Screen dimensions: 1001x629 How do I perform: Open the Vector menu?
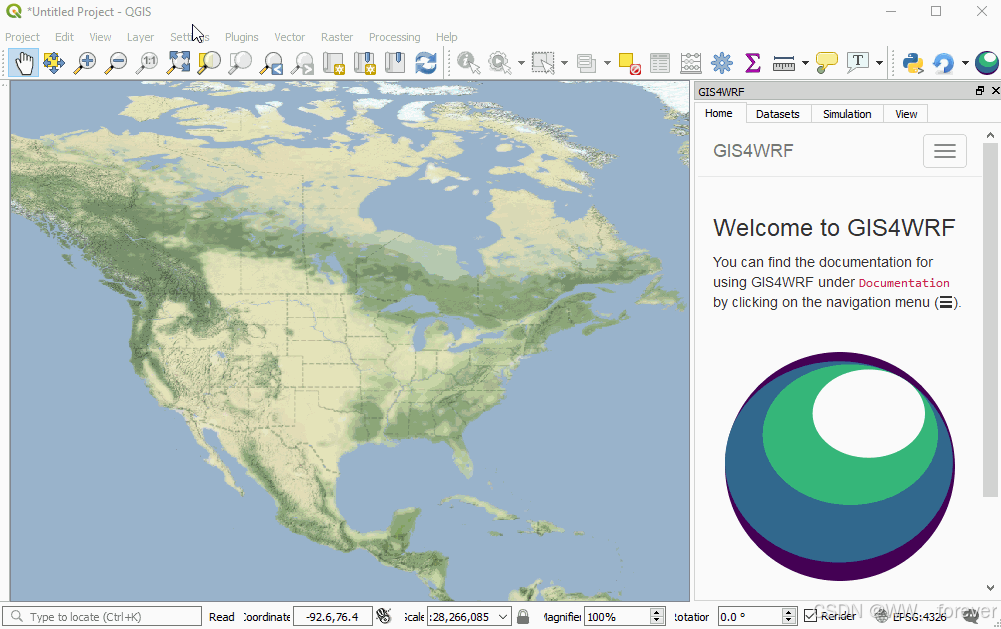tap(289, 37)
